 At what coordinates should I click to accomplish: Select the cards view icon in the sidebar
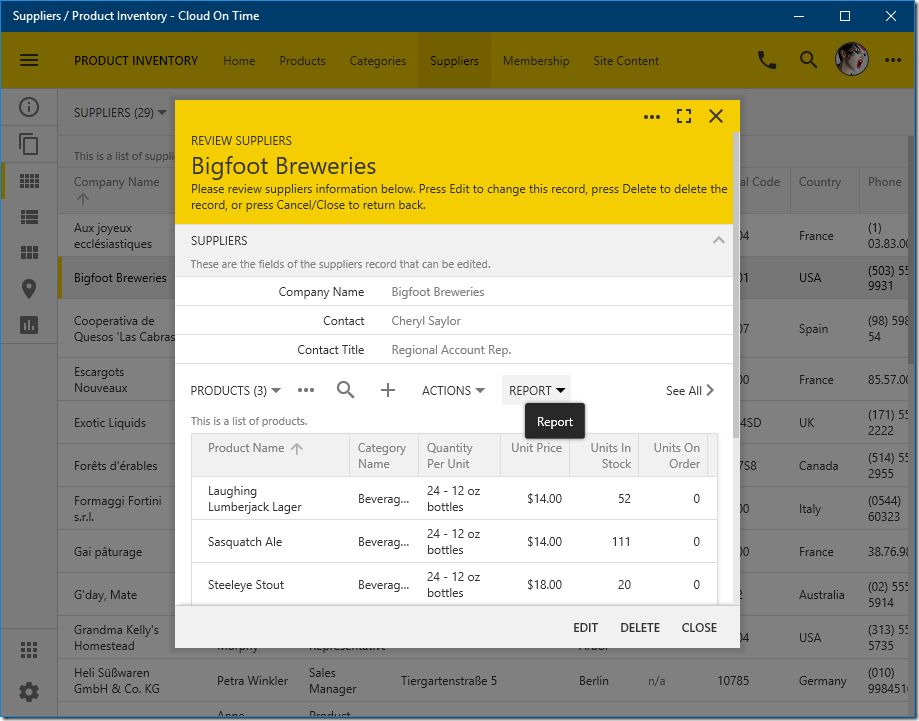tap(29, 253)
